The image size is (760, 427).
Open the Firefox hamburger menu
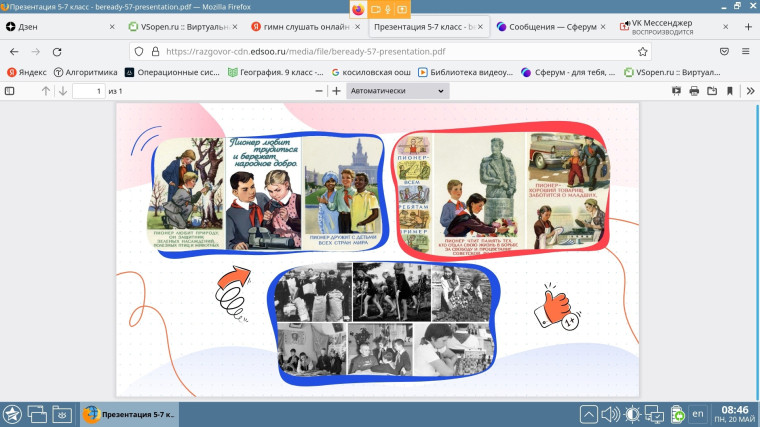click(745, 51)
